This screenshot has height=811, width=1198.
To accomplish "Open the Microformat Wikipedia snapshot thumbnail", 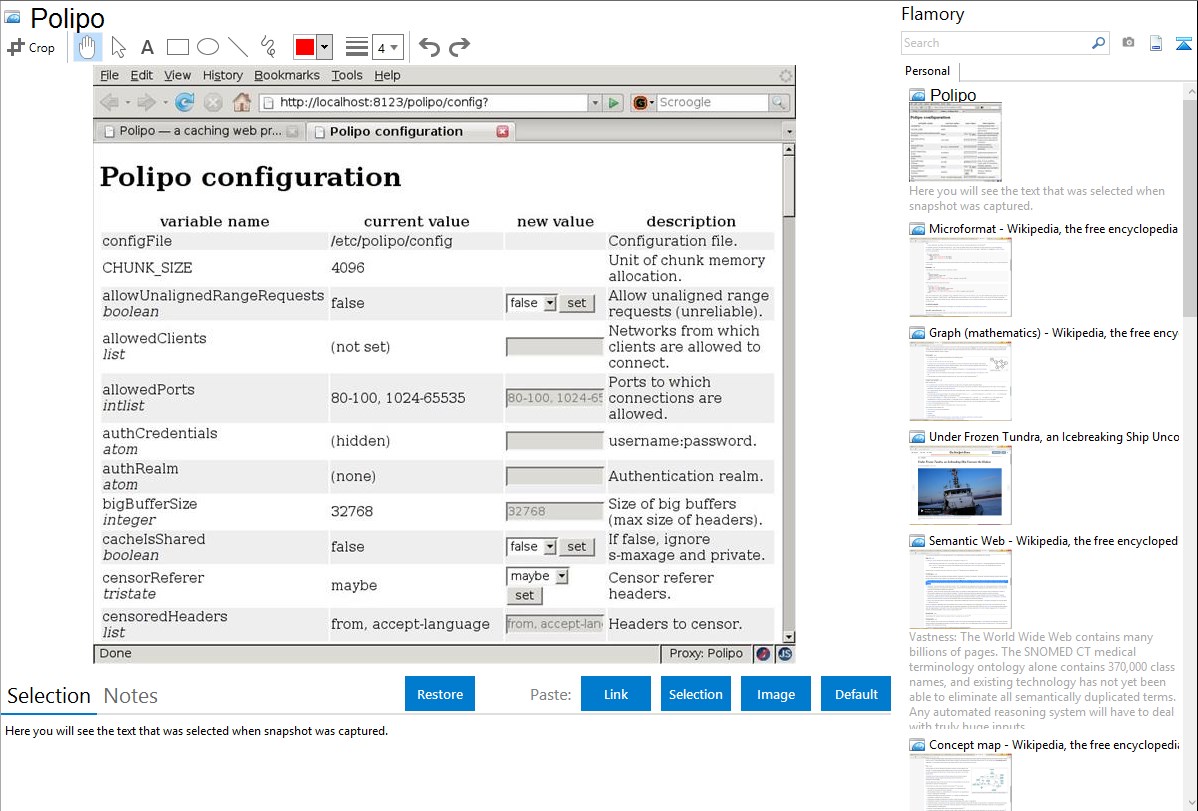I will click(x=960, y=277).
